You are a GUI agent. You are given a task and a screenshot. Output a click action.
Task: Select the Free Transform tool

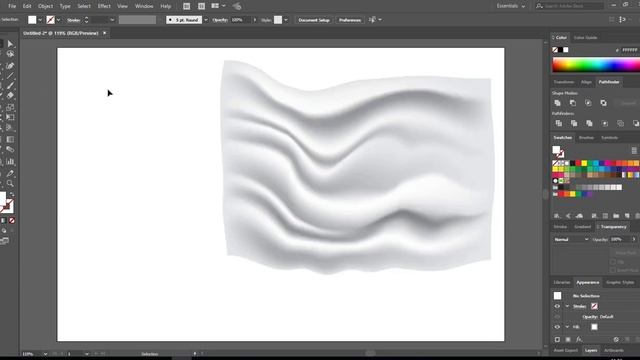pyautogui.click(x=10, y=118)
